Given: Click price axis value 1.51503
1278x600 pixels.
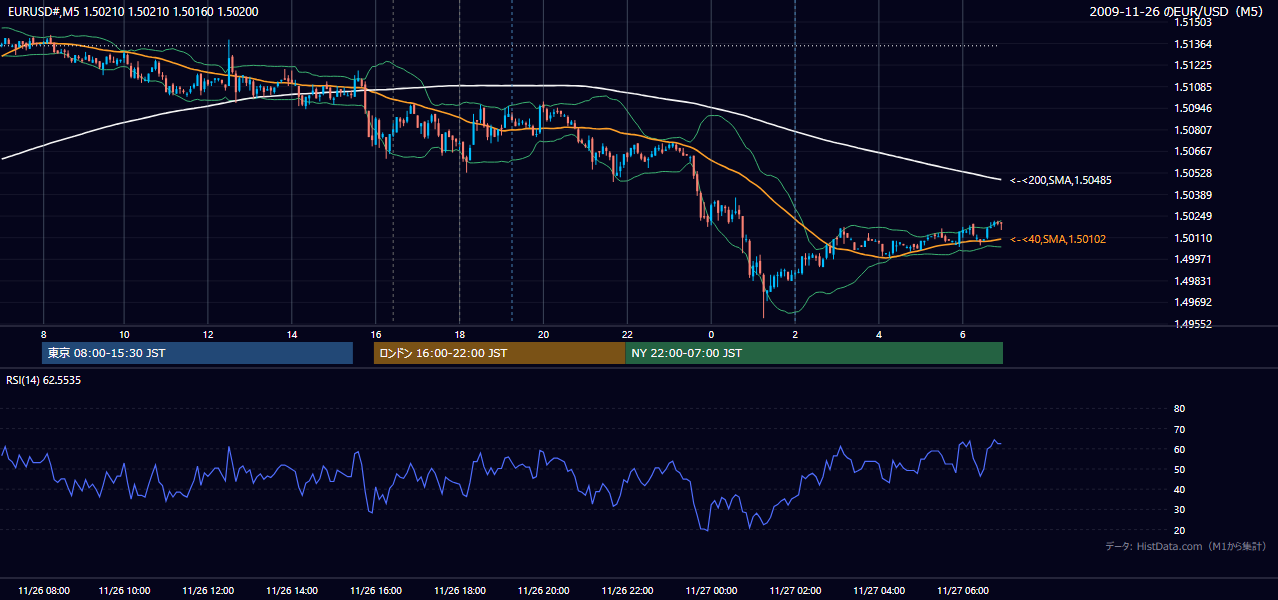Looking at the screenshot, I should coord(1192,22).
